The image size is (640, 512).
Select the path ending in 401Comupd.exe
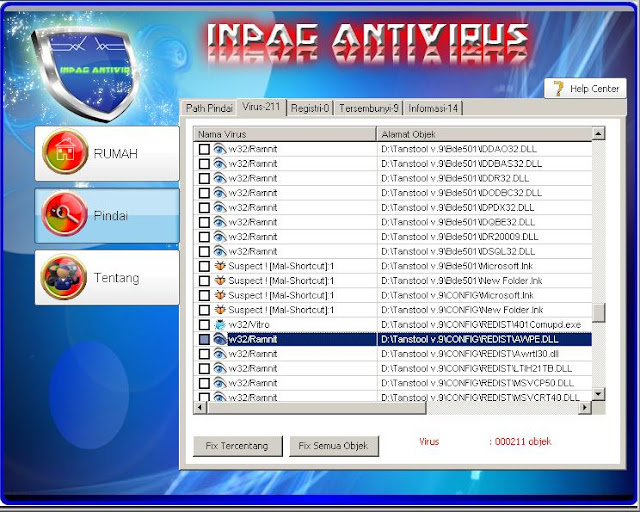(481, 325)
